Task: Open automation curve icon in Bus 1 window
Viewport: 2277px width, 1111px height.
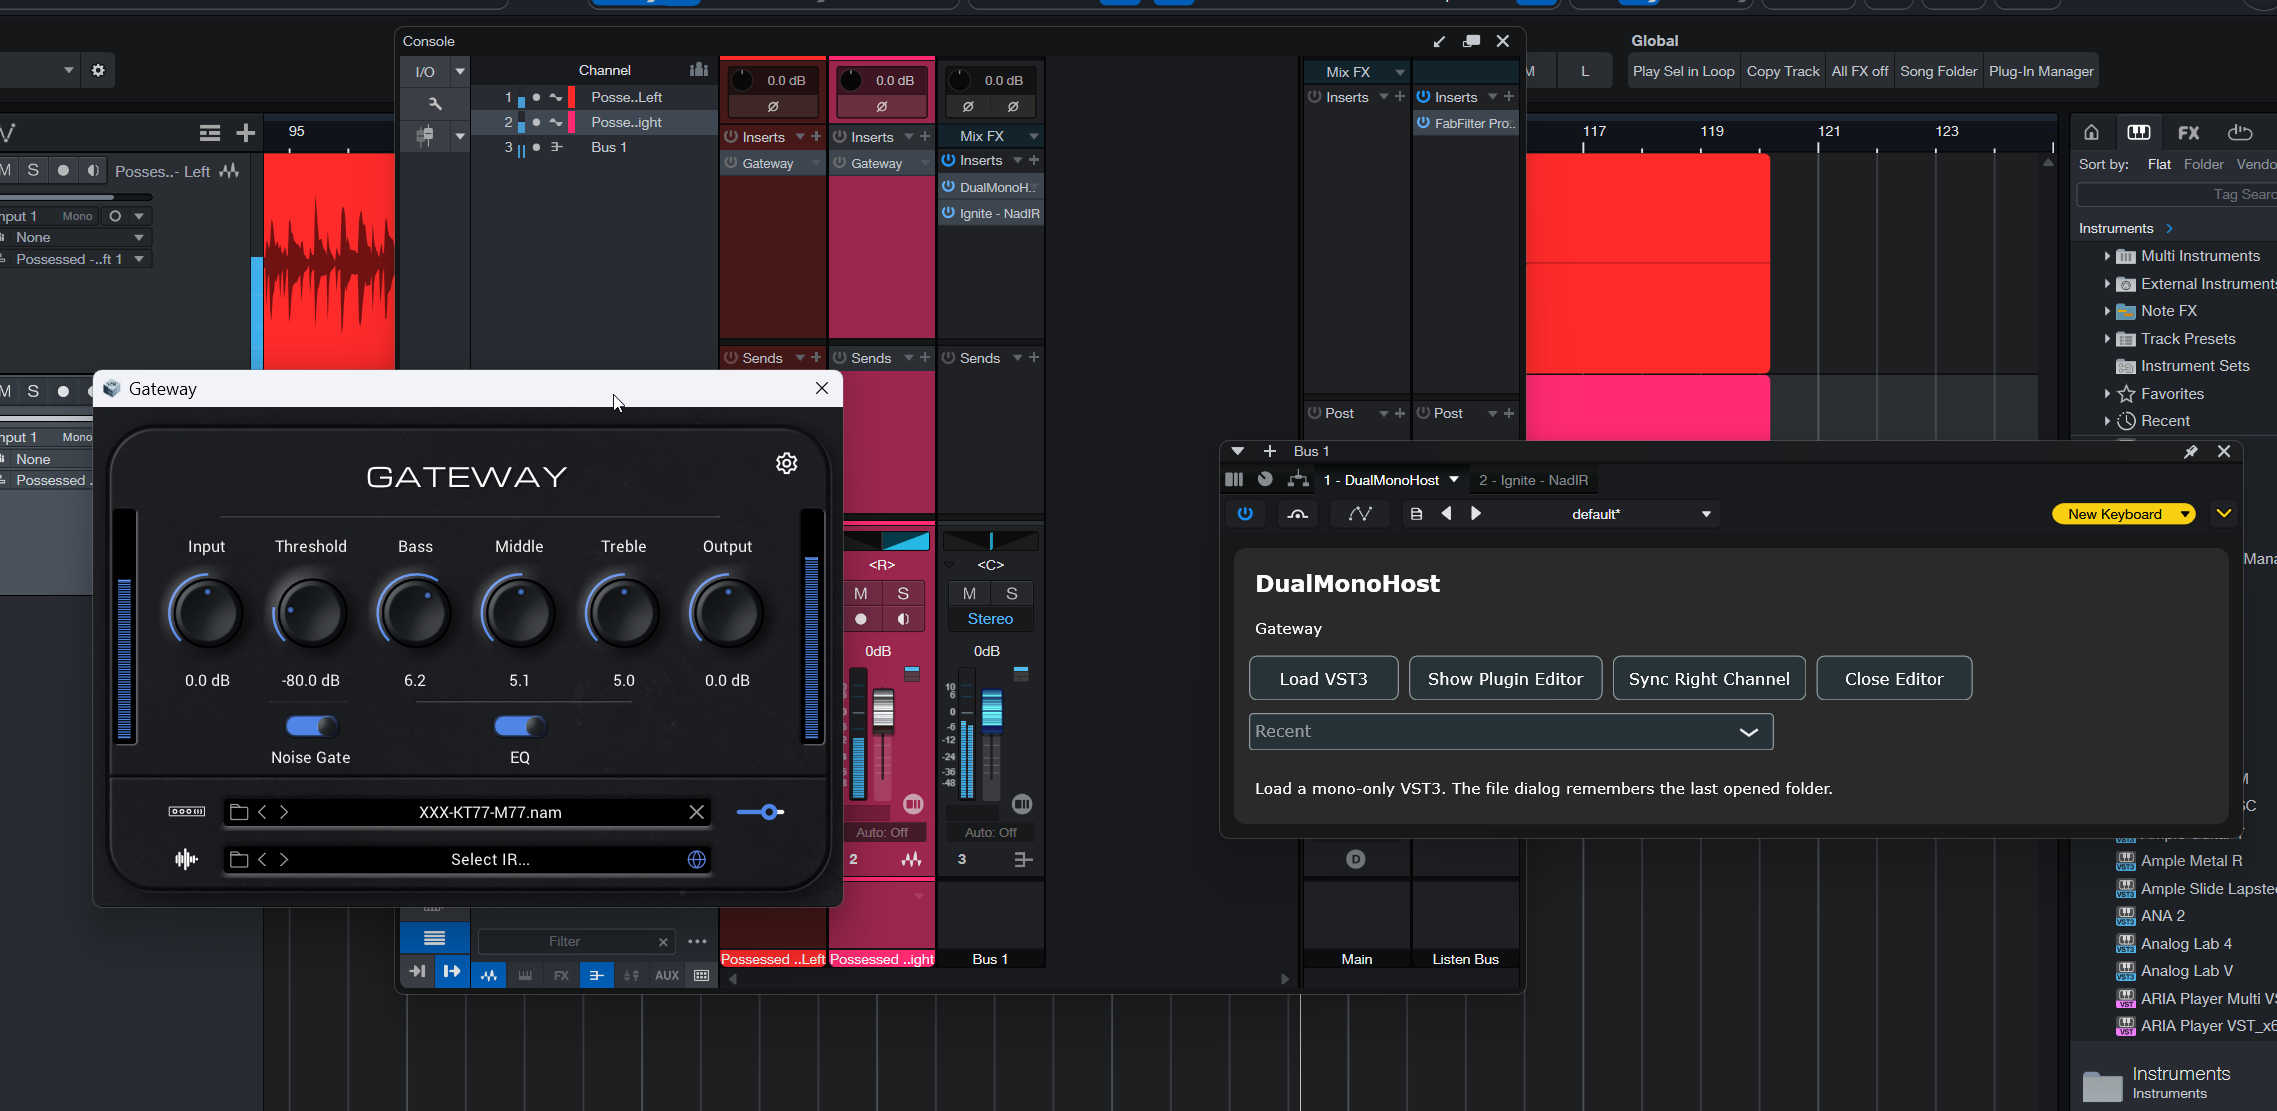Action: click(1360, 514)
